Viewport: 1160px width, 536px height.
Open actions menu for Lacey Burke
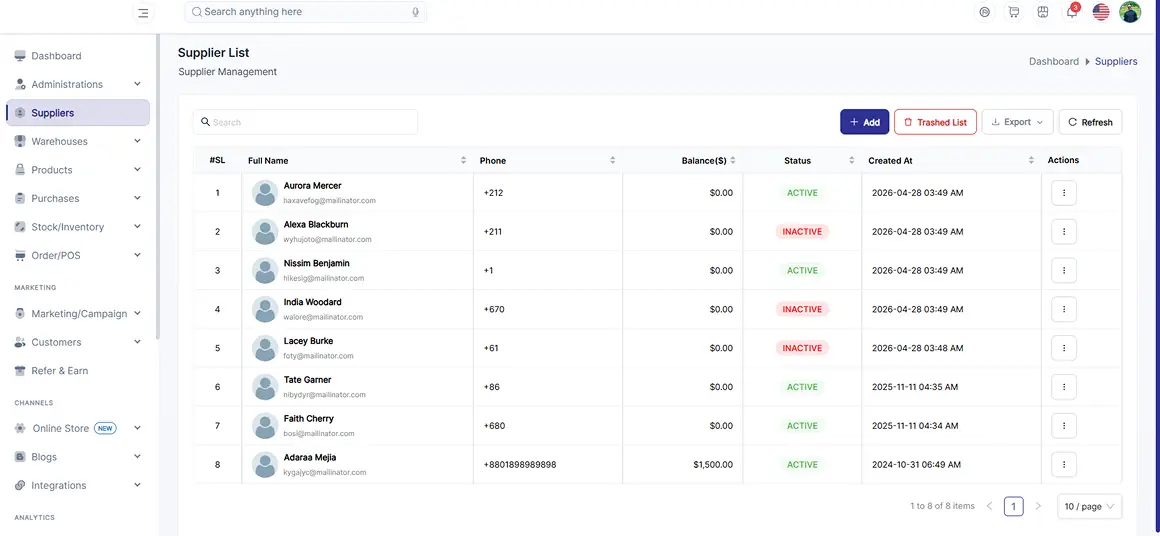tap(1064, 348)
